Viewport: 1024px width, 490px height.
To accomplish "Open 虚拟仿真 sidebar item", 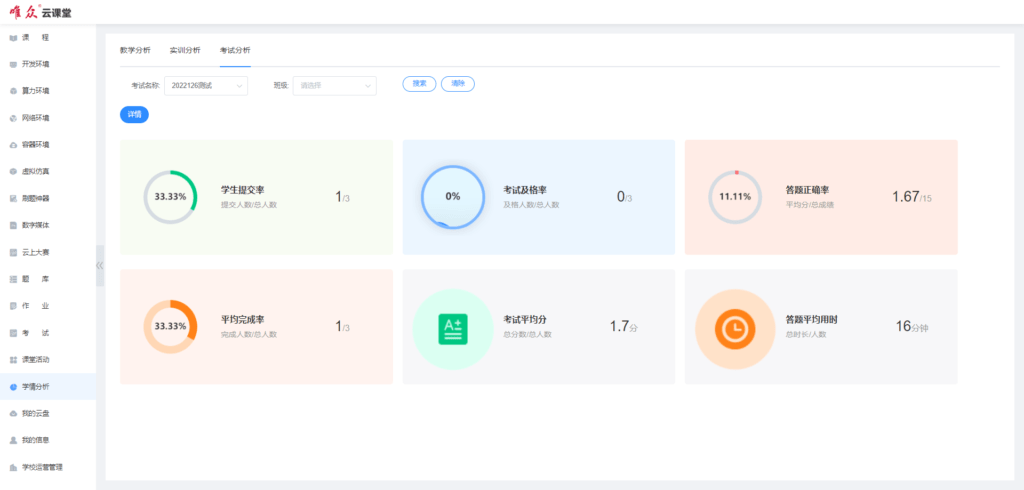I will click(35, 171).
